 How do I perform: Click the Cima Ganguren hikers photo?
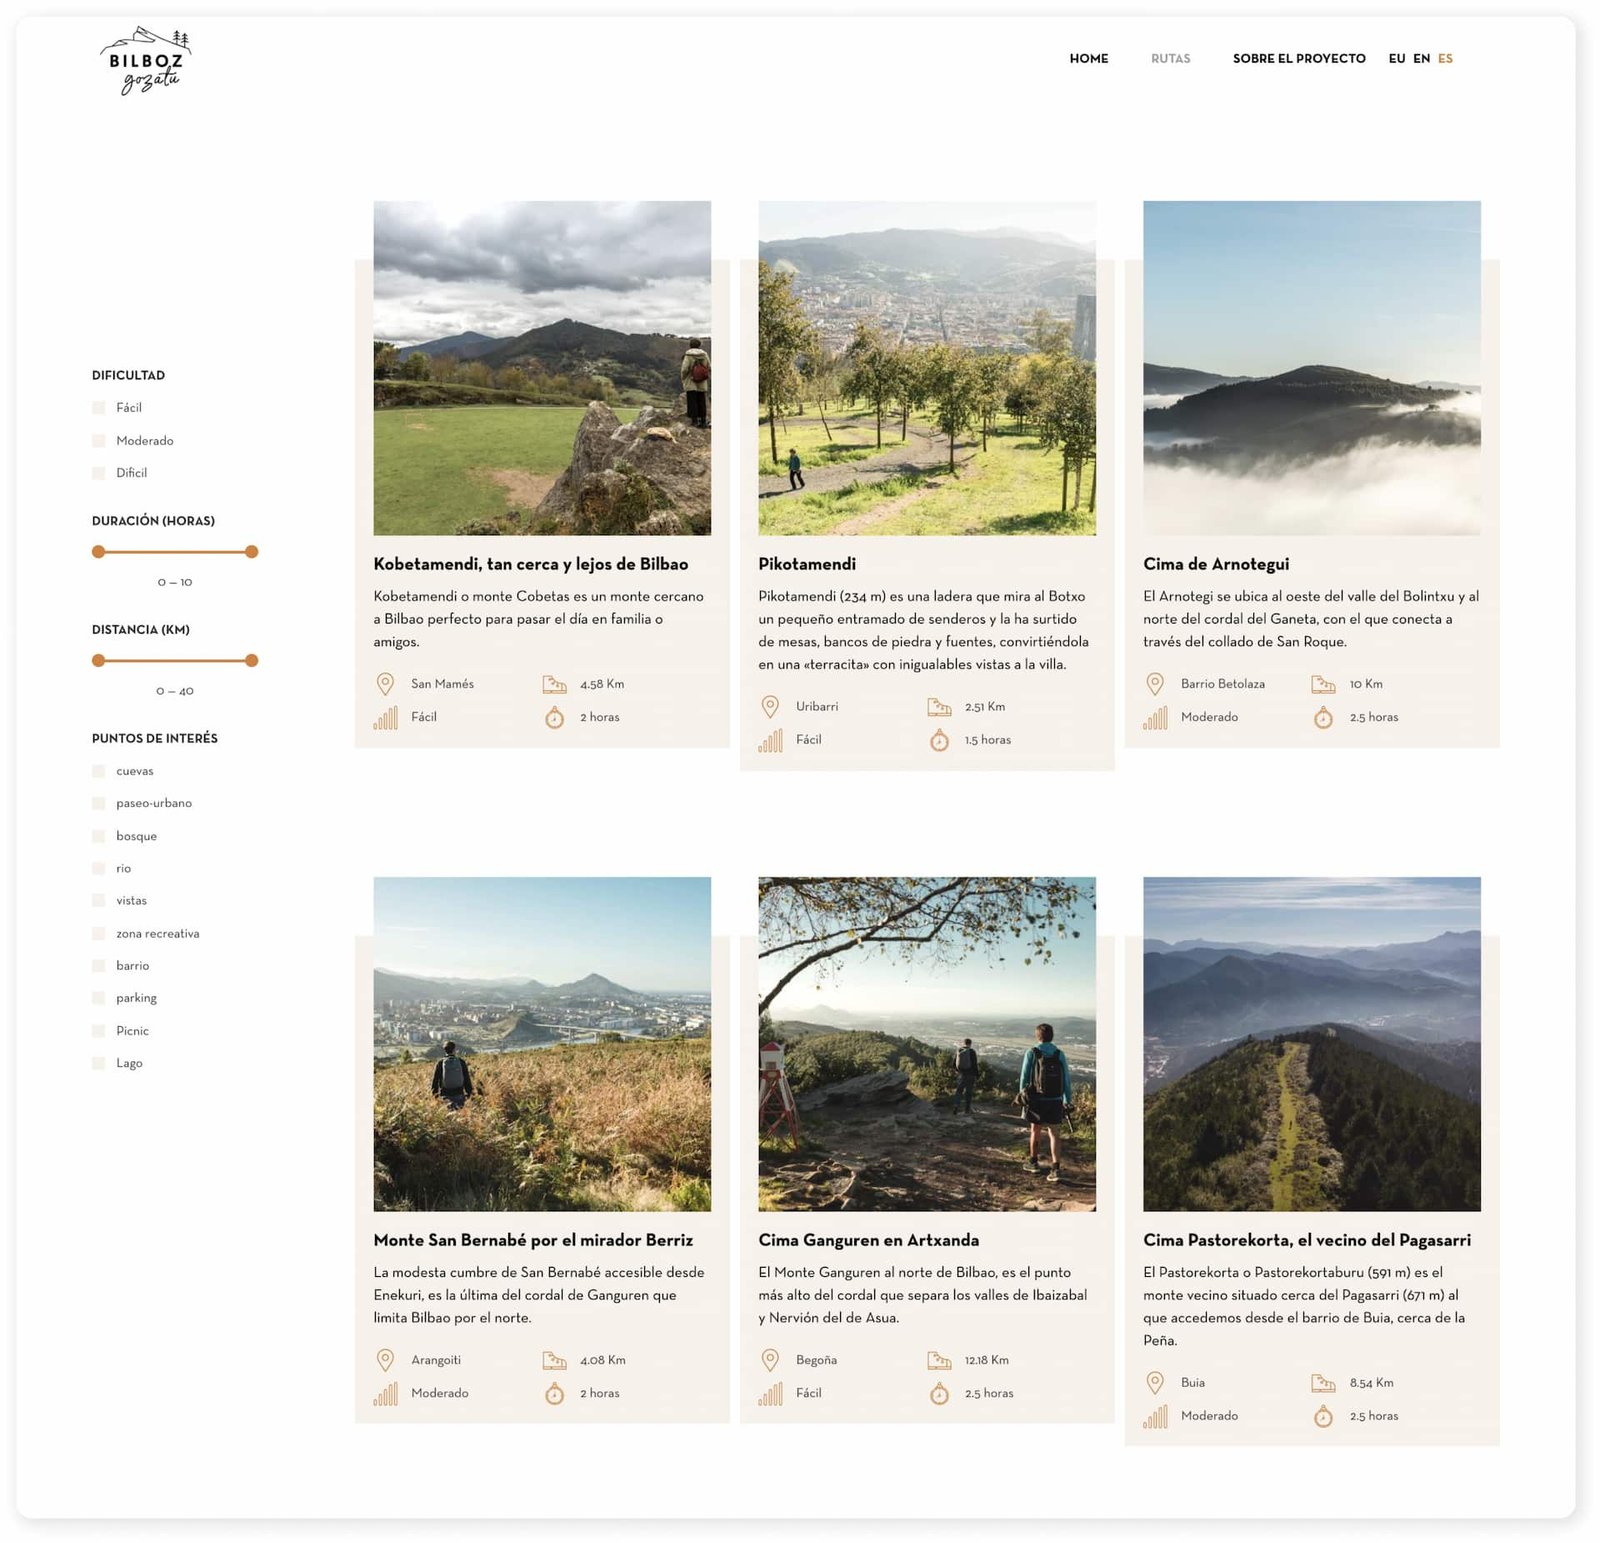(x=927, y=1044)
